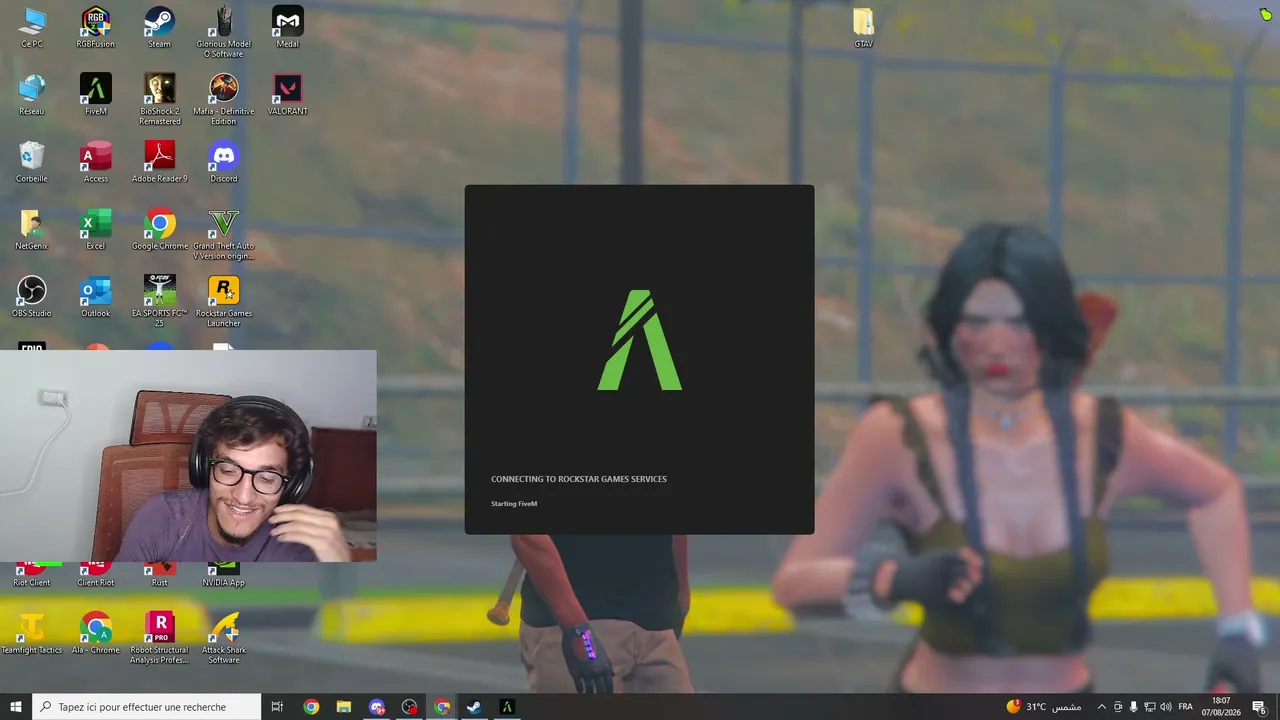Select the NVIDIA App desktop shortcut
Image resolution: width=1280 pixels, height=720 pixels.
click(224, 575)
